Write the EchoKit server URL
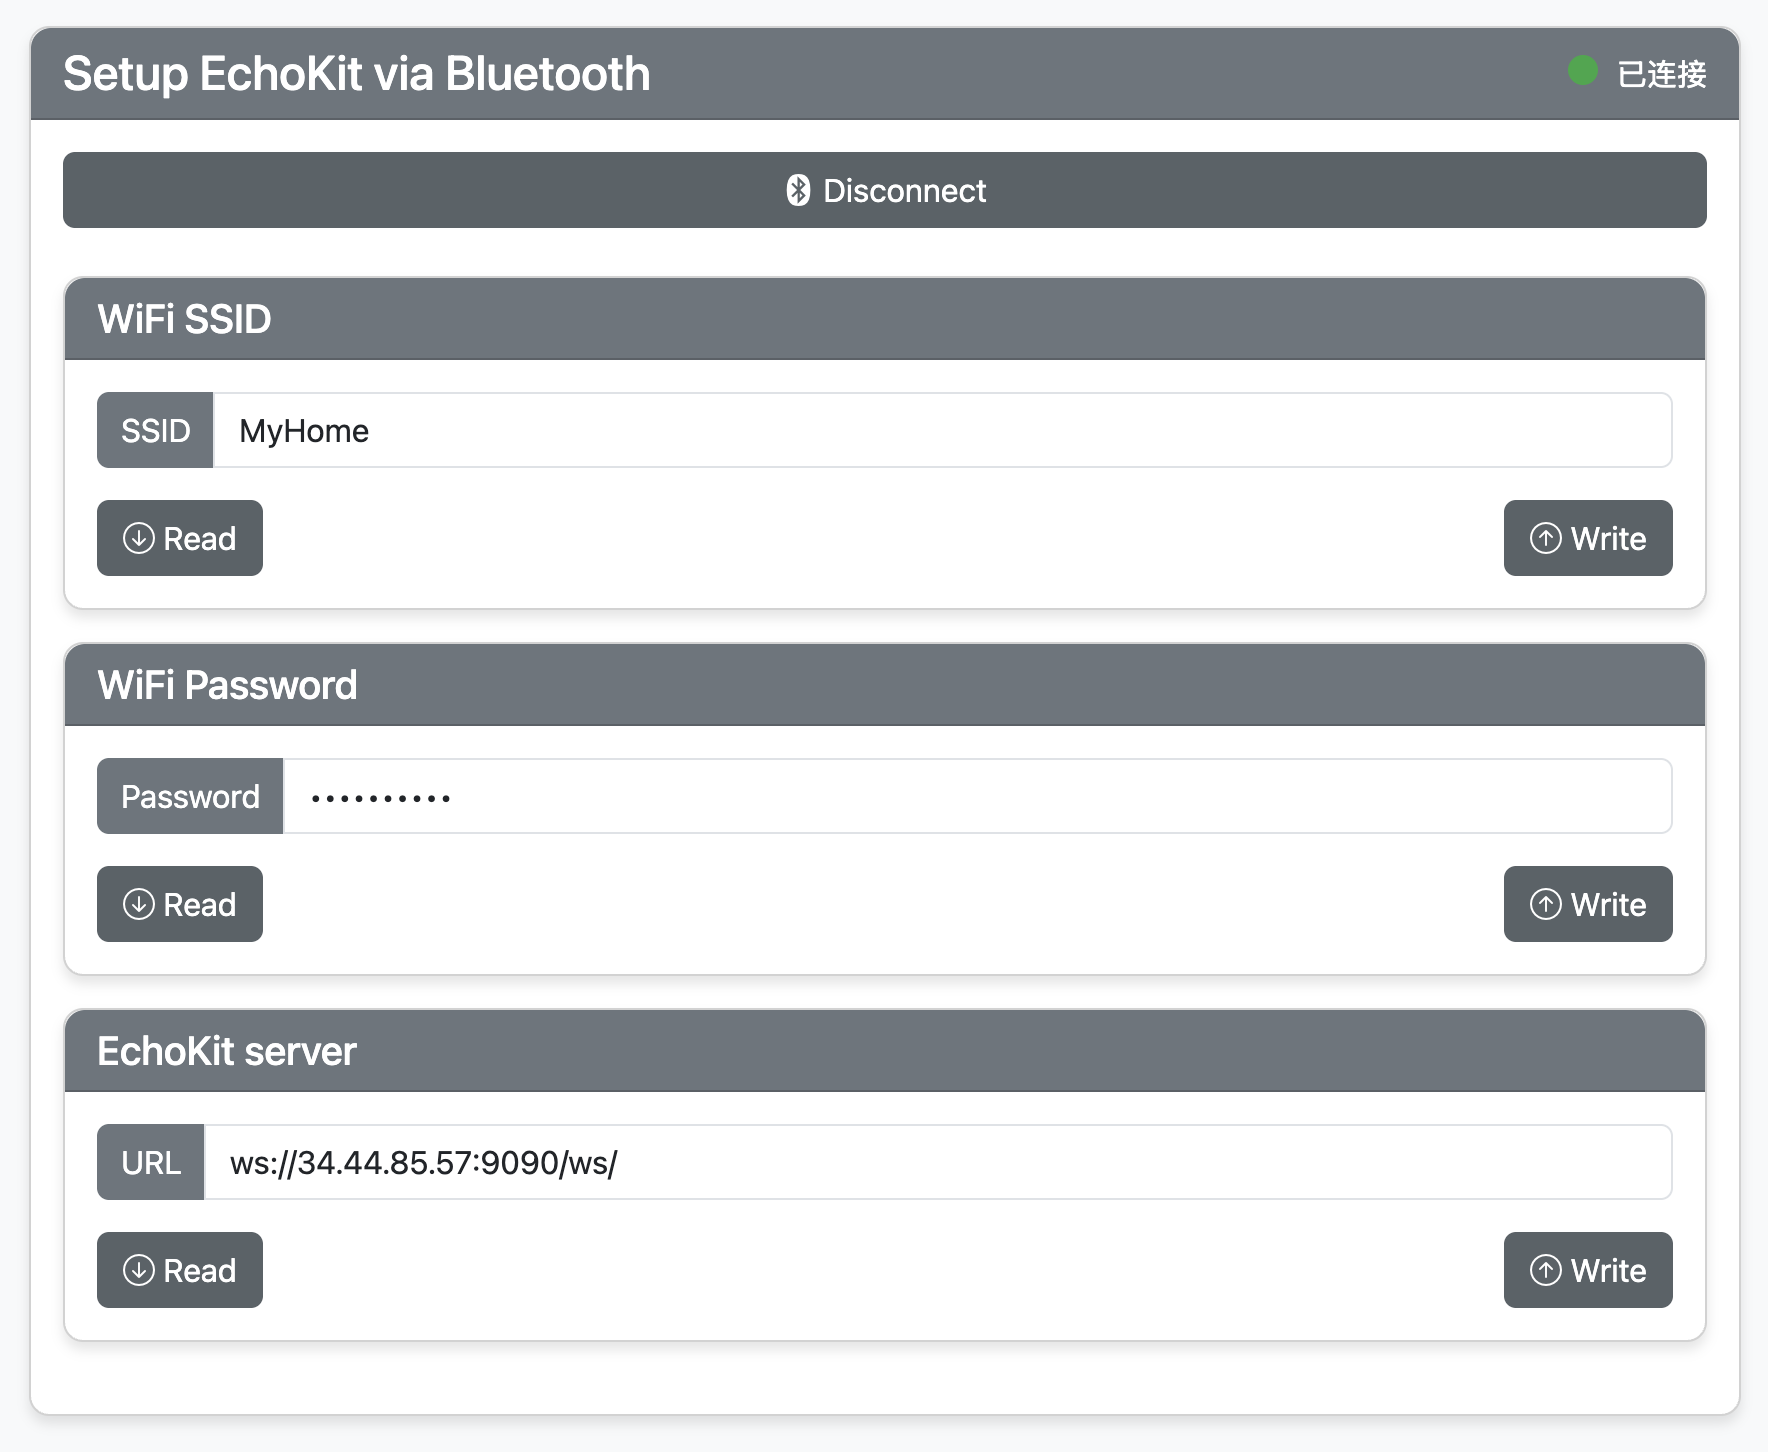 pyautogui.click(x=1588, y=1270)
